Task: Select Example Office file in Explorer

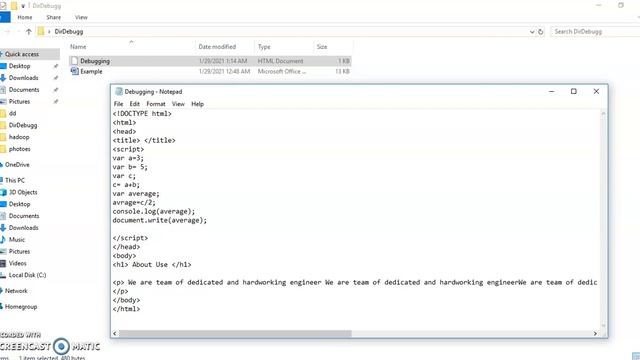Action: [210, 71]
